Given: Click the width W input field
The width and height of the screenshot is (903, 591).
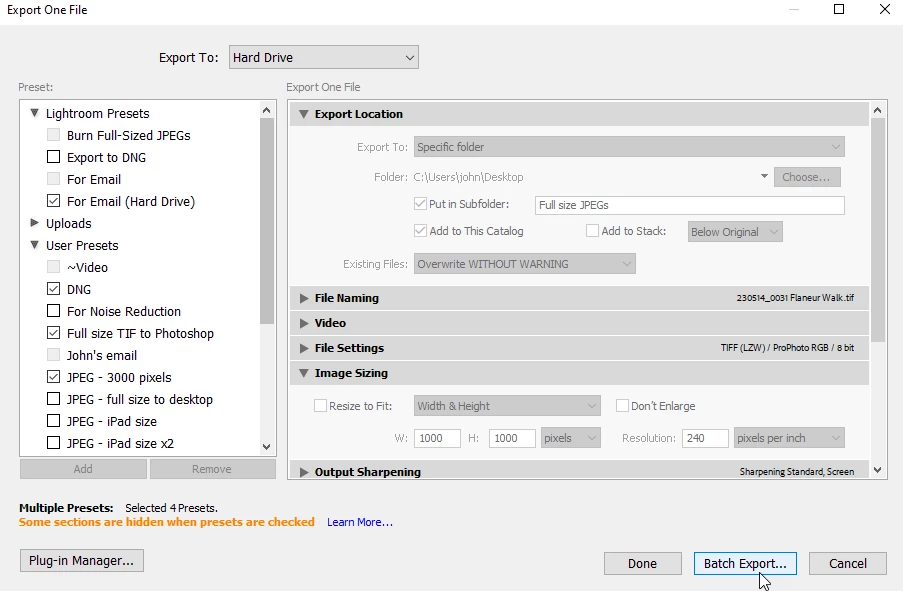Looking at the screenshot, I should point(437,438).
